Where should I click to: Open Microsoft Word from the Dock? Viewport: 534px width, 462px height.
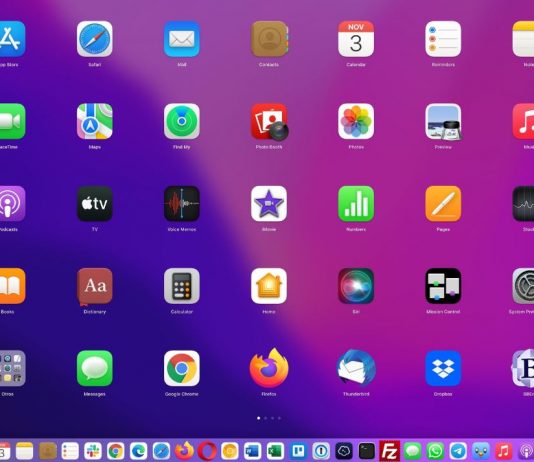coord(253,451)
